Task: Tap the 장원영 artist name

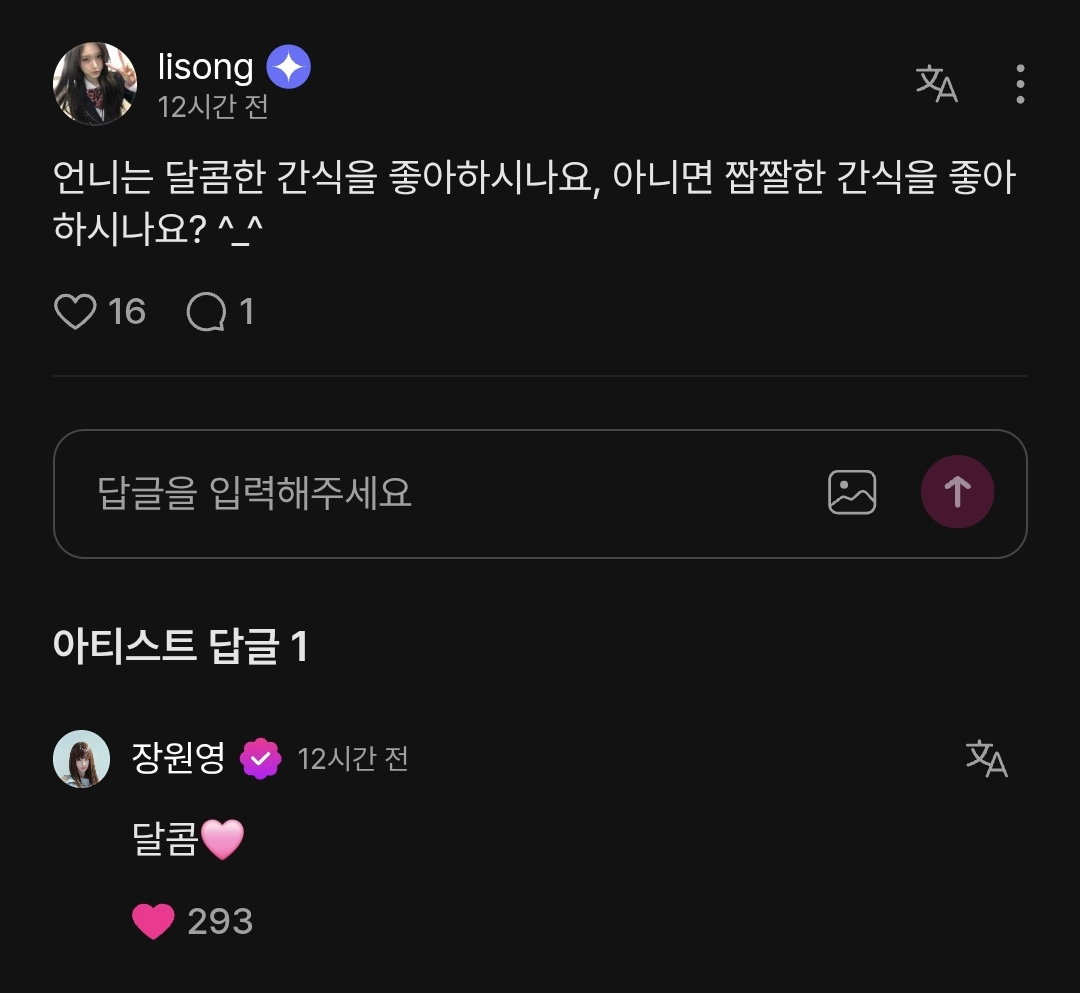Action: tap(178, 758)
